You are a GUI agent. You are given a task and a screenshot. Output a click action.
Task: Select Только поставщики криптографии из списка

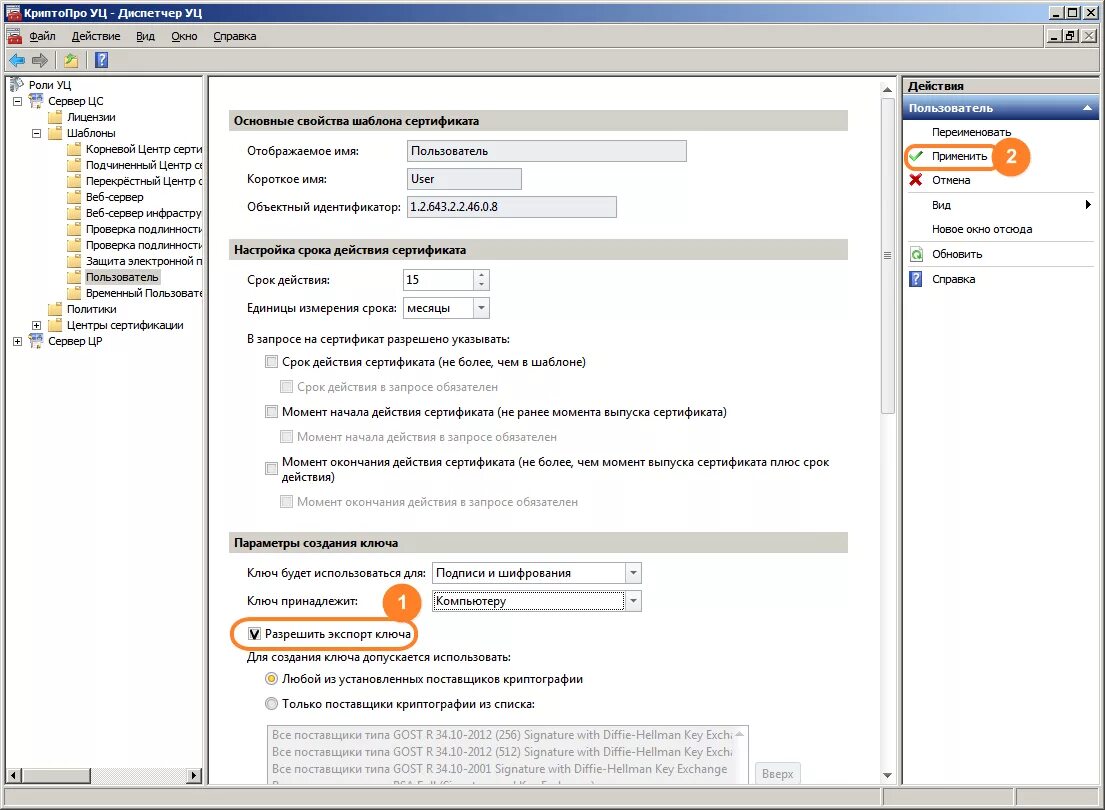[x=271, y=704]
